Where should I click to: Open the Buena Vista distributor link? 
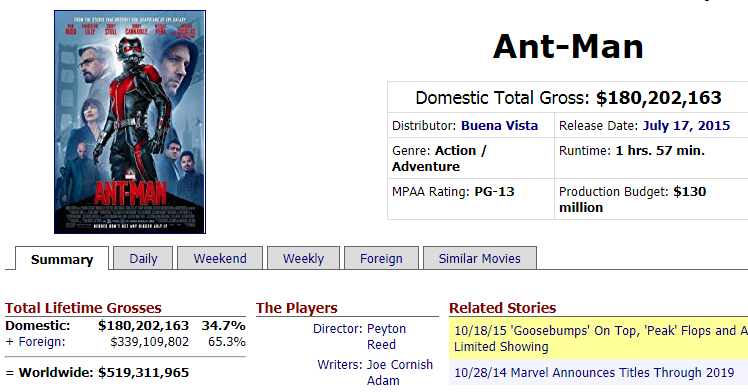click(x=499, y=125)
